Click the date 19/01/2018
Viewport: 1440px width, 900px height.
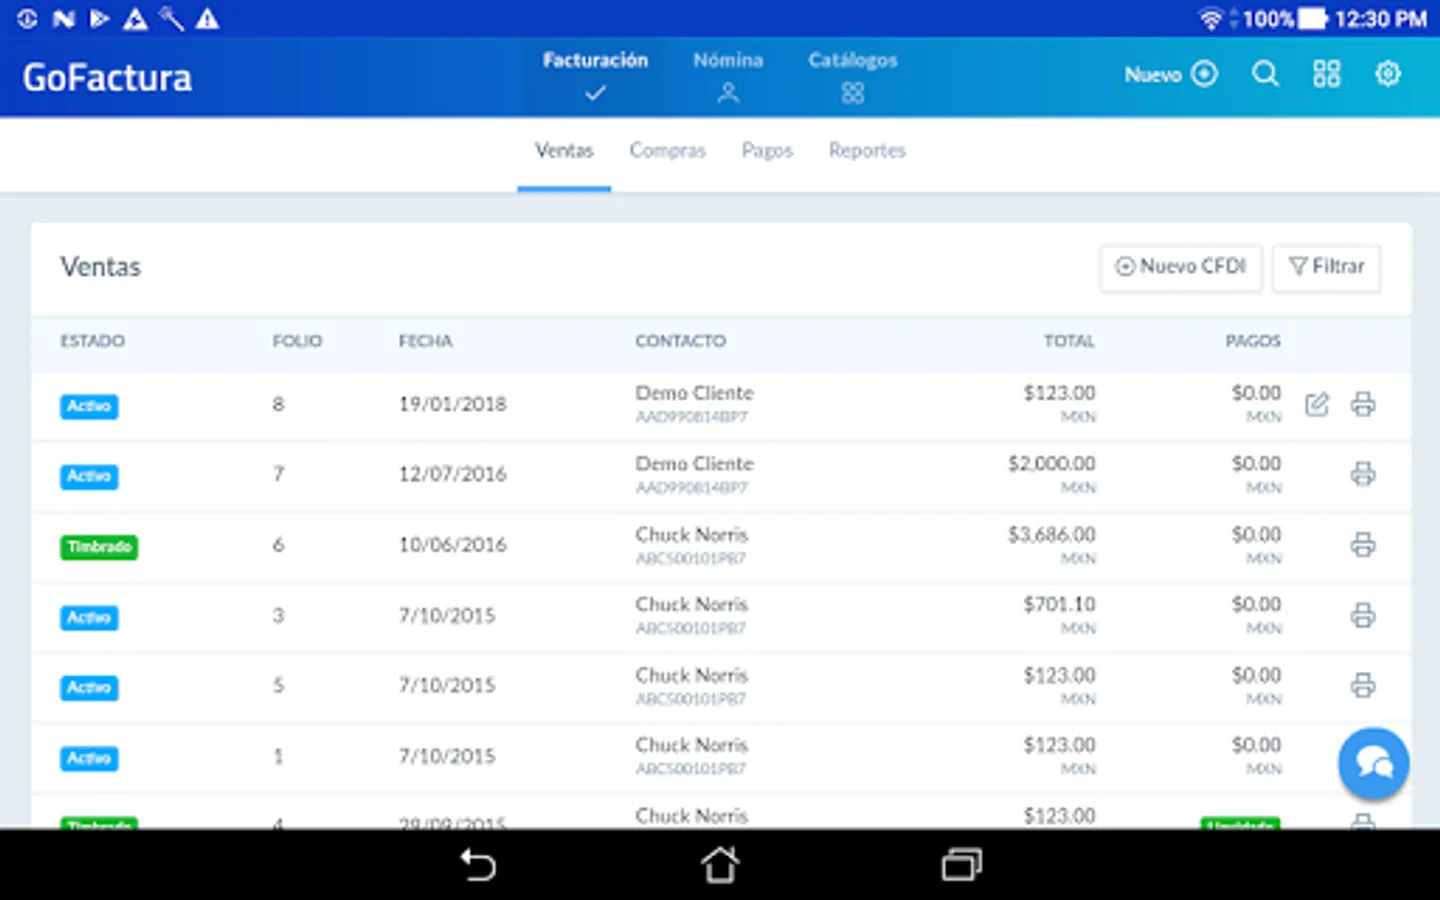(453, 404)
